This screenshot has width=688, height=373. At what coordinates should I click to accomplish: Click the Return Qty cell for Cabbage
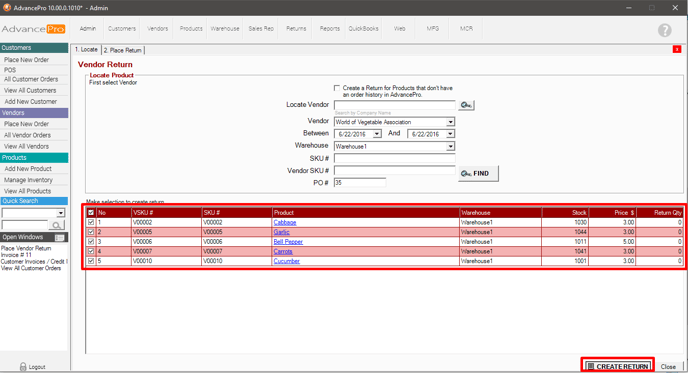(x=659, y=222)
